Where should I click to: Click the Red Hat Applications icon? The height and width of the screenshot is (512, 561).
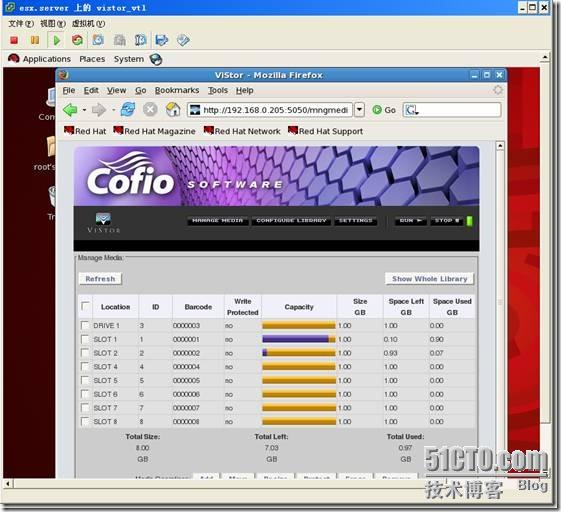[14, 59]
